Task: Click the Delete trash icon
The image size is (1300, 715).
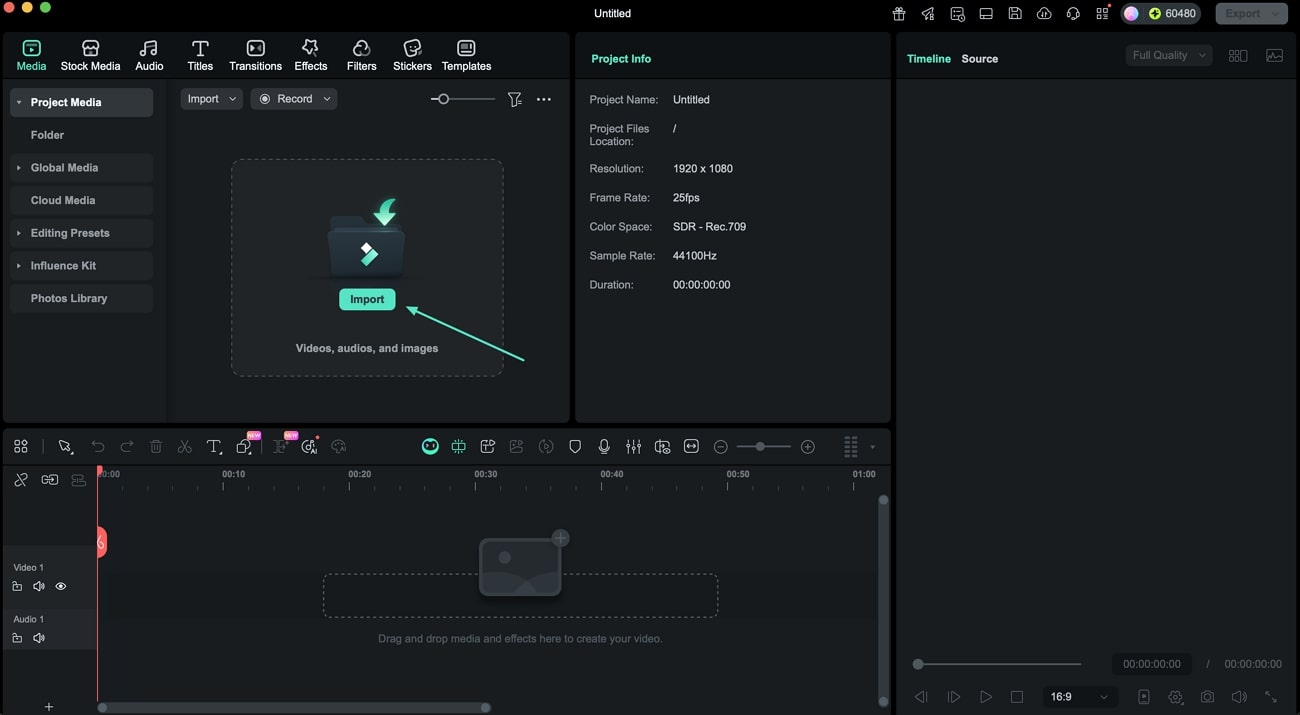Action: tap(156, 447)
